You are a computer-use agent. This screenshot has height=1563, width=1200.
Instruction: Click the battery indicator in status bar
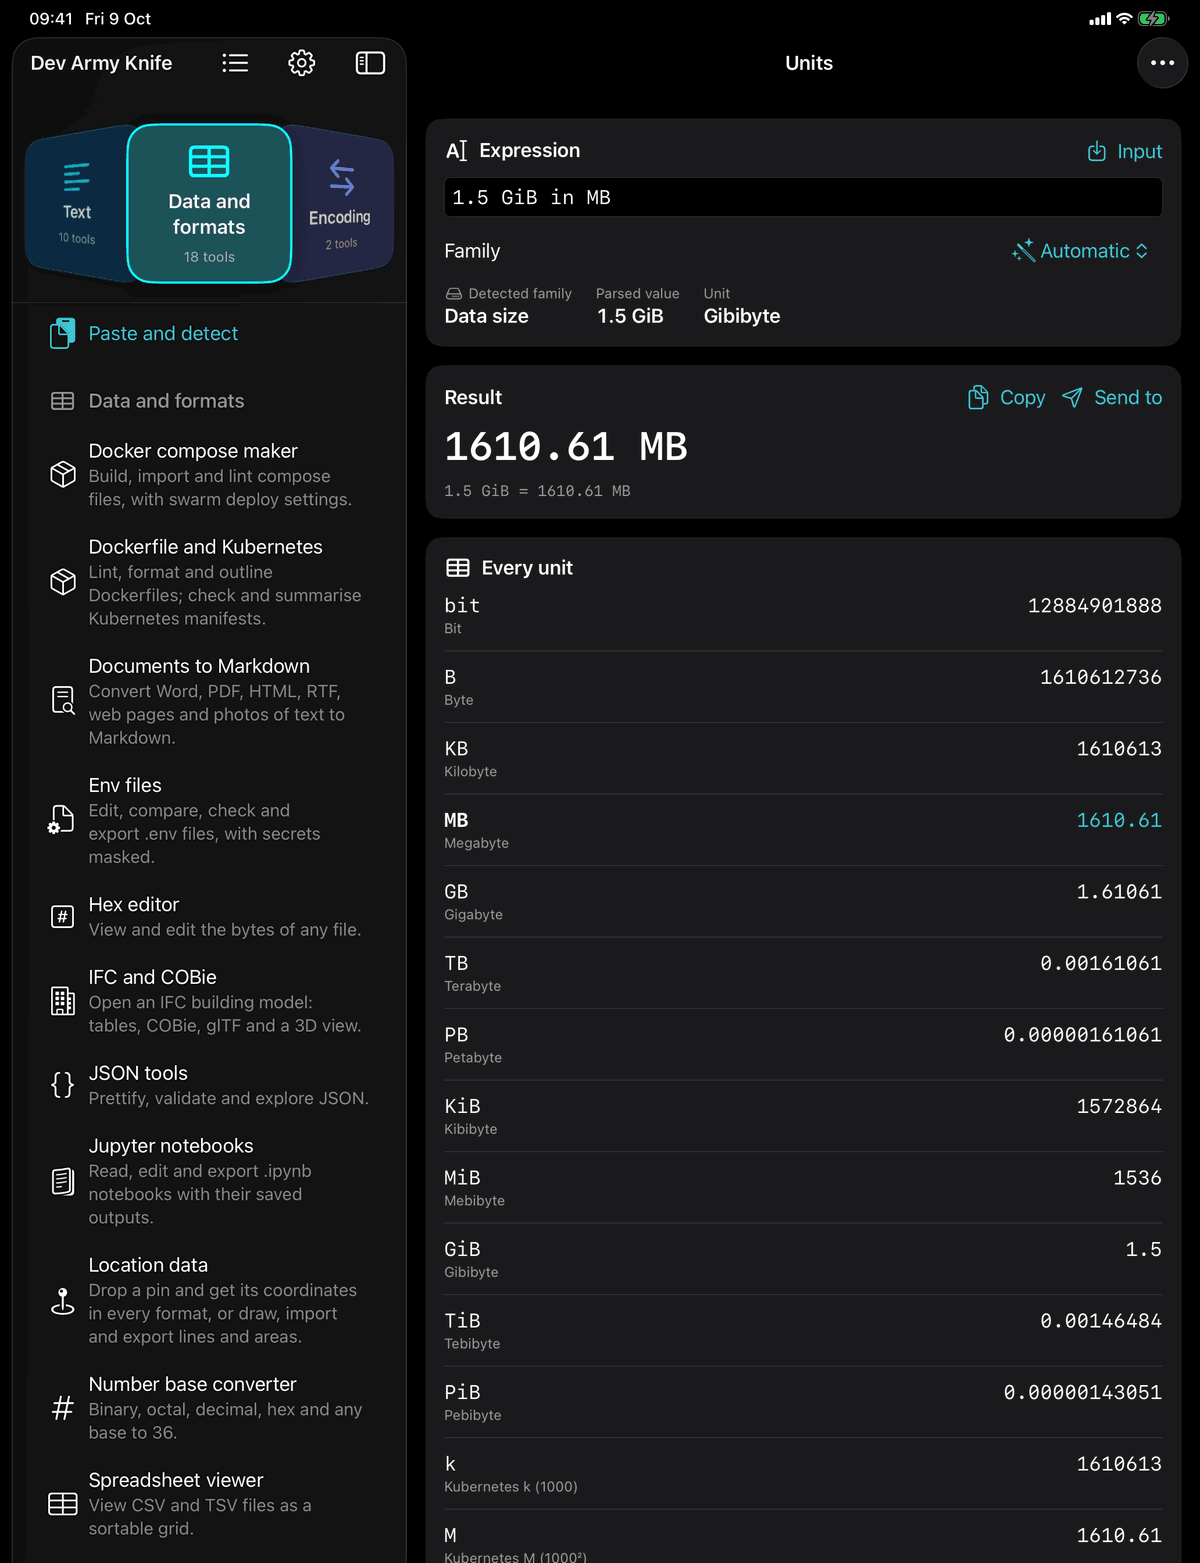(x=1153, y=18)
